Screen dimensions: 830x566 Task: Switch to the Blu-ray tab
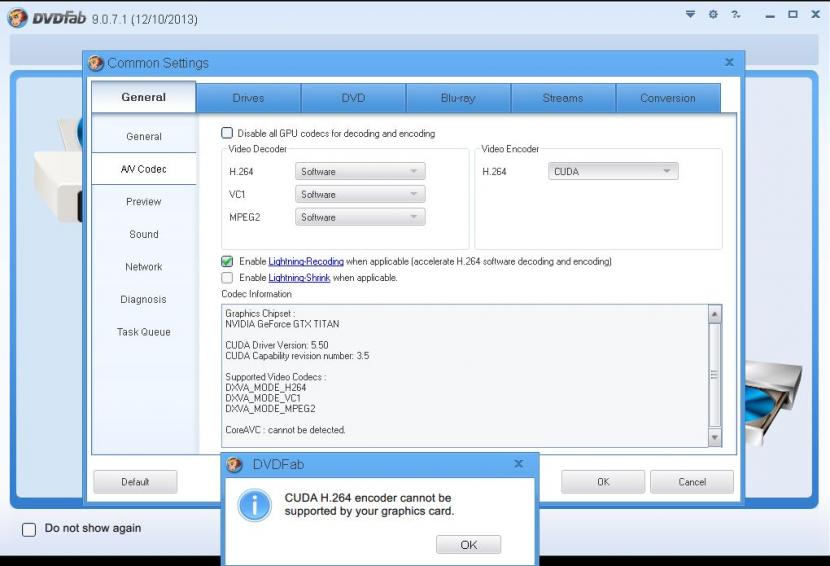[458, 98]
